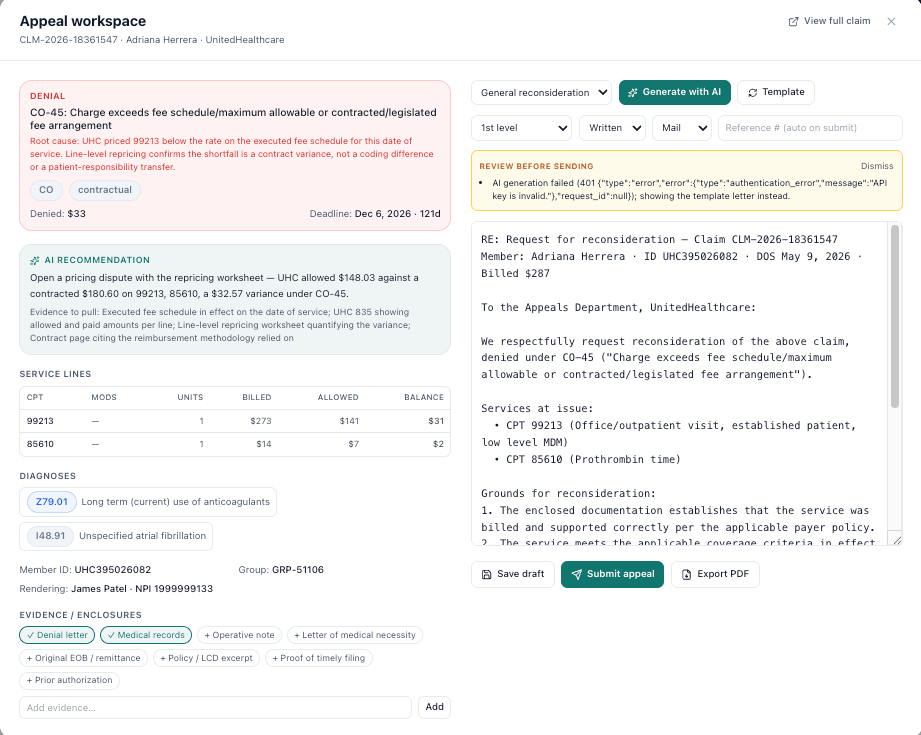Click the $273 billed amount

(260, 421)
